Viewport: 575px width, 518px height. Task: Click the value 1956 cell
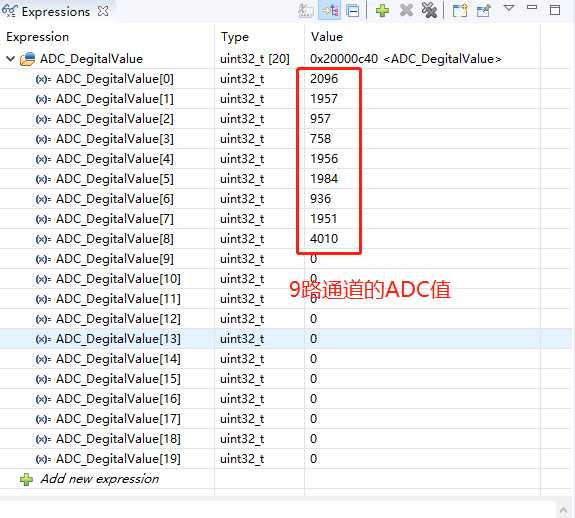point(324,158)
